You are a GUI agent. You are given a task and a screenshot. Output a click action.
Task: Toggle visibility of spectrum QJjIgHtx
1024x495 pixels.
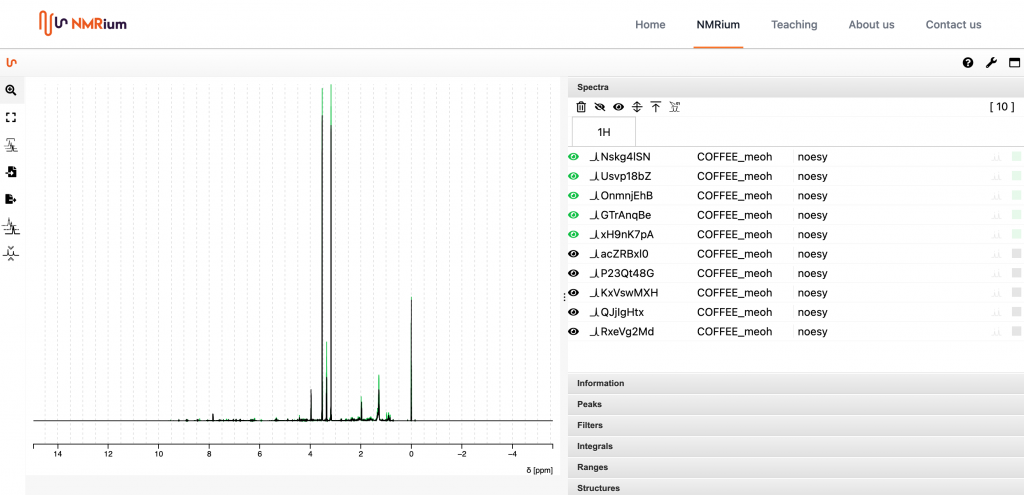[x=573, y=312]
